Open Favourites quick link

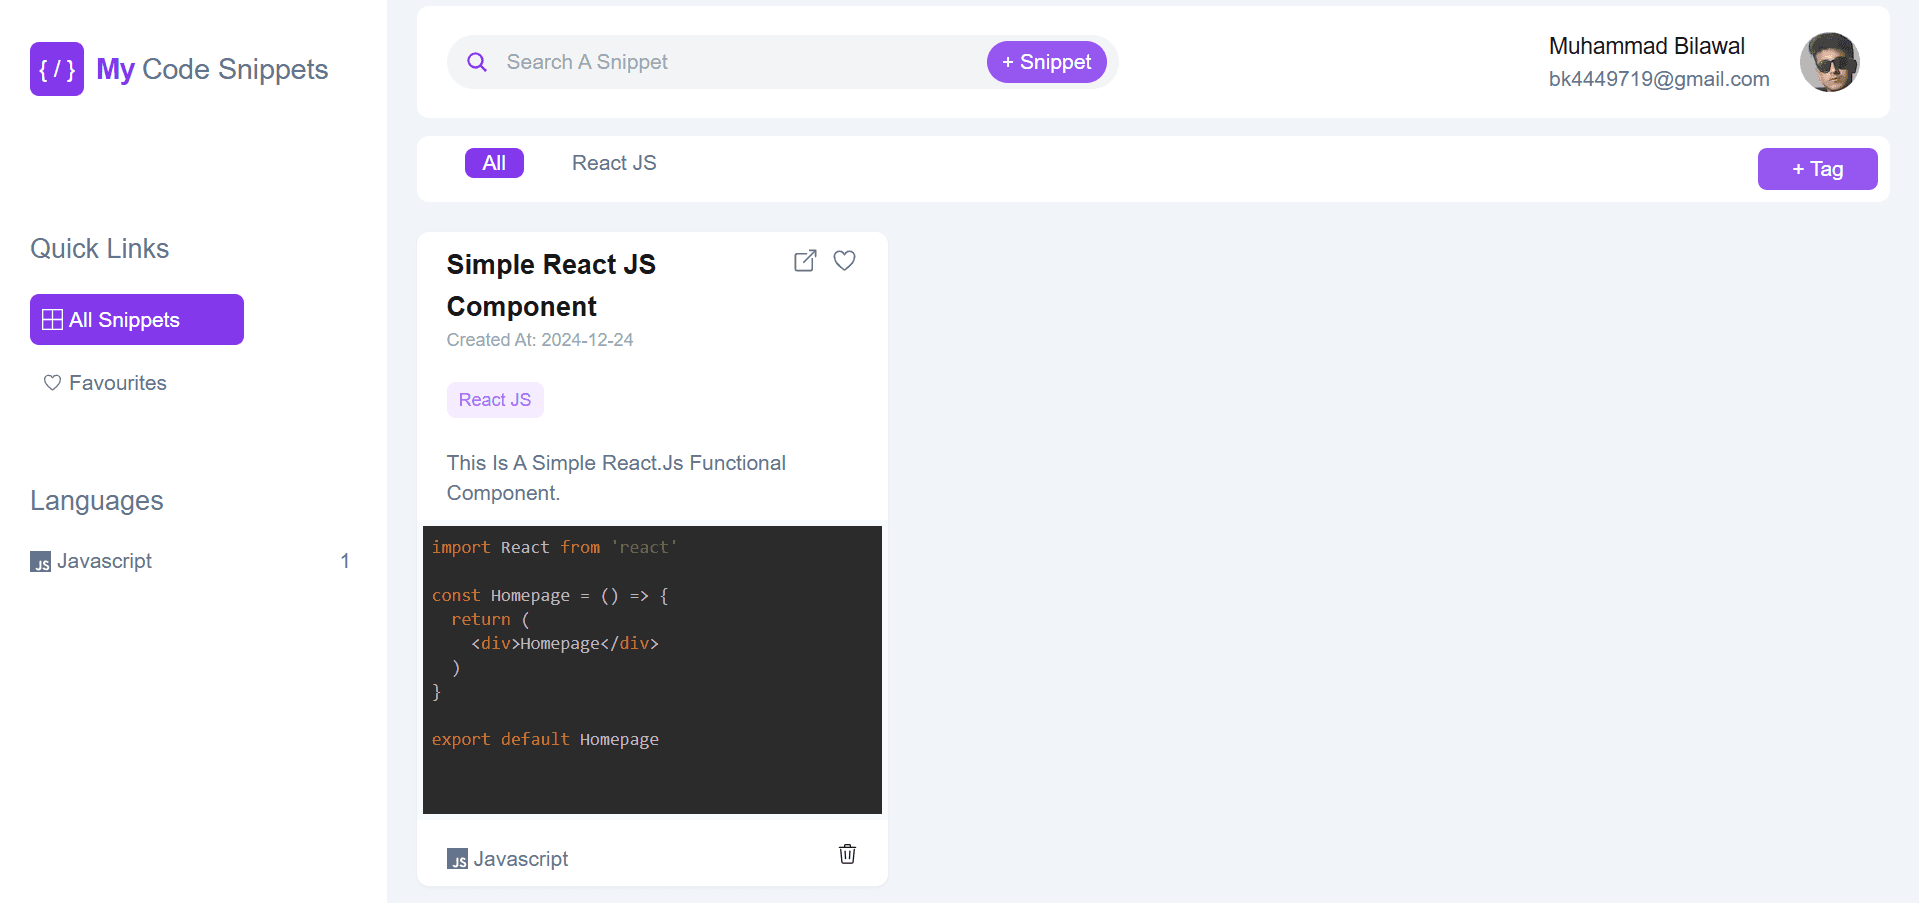137,383
